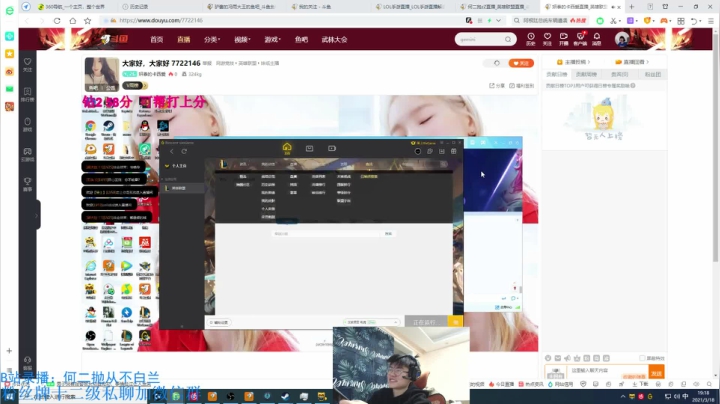Open the 直播 nav item
Viewport: 720px width, 404px height.
[x=184, y=39]
